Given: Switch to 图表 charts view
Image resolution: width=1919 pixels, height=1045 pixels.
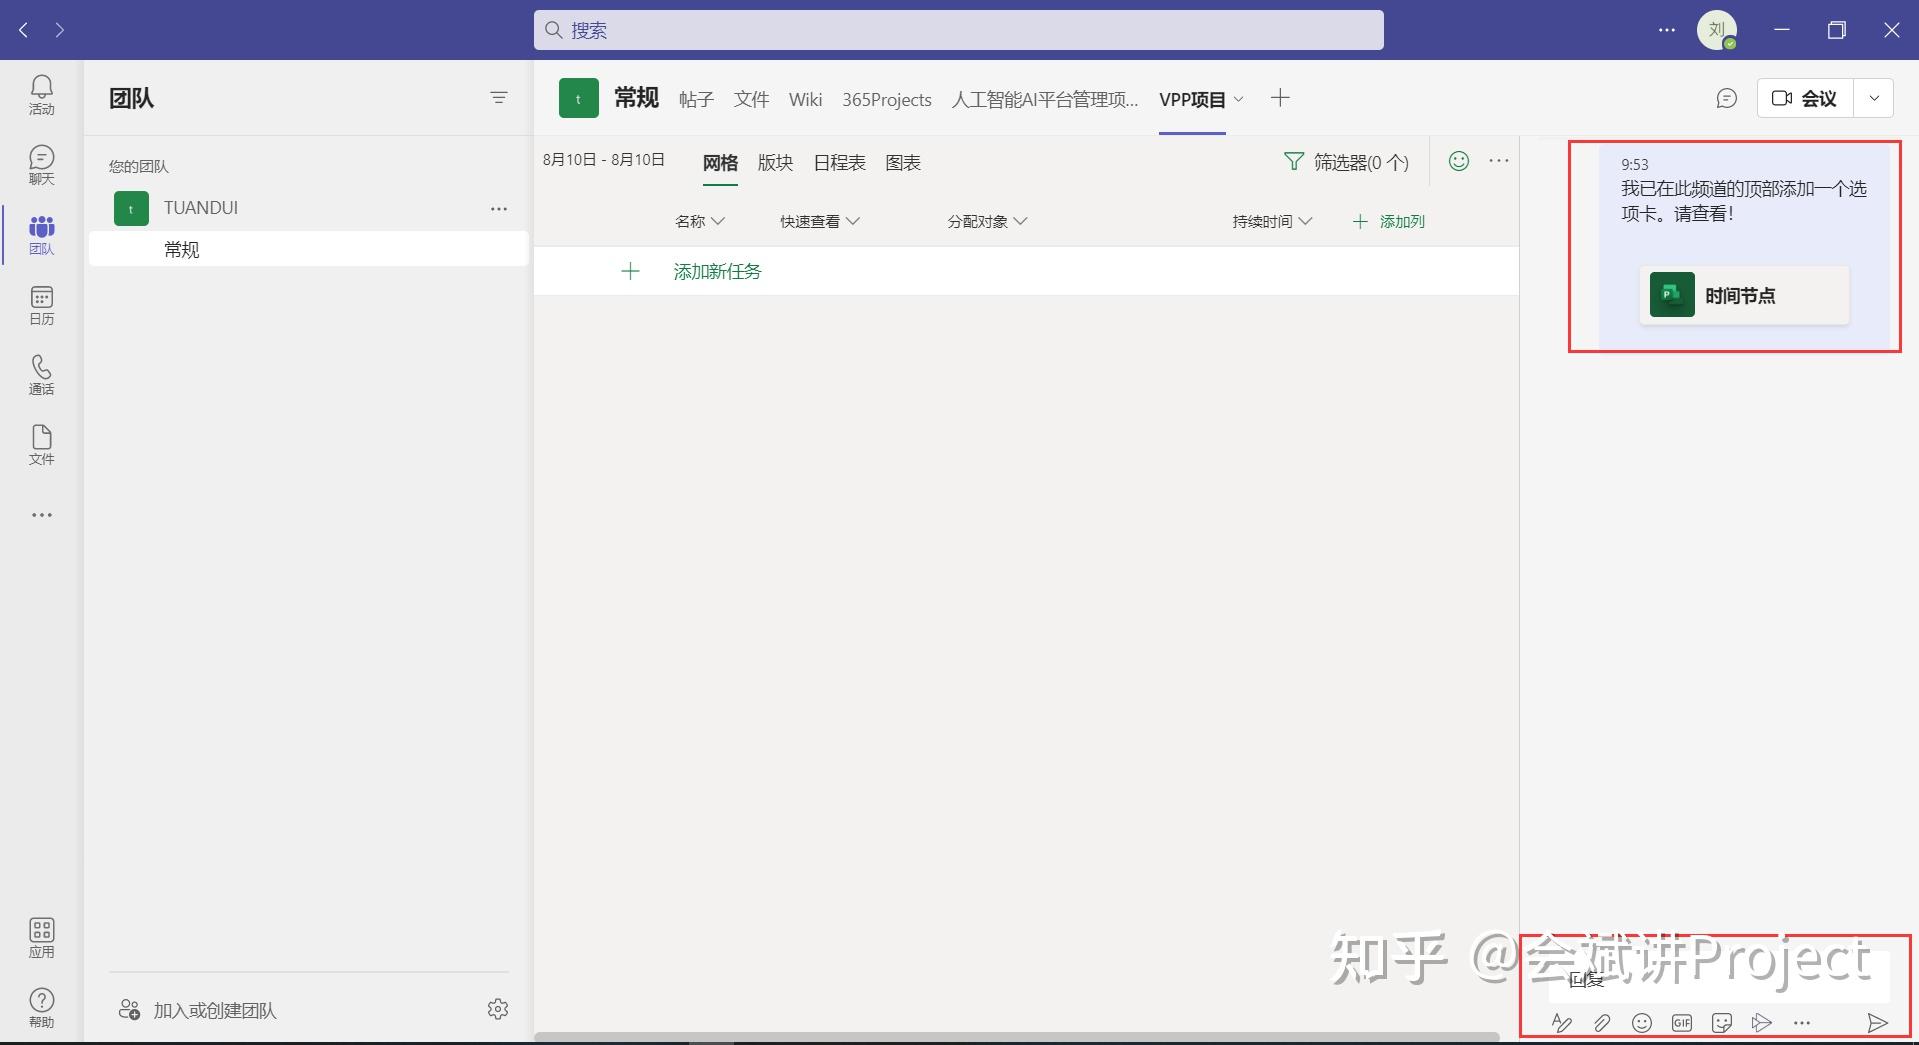Looking at the screenshot, I should click(903, 163).
